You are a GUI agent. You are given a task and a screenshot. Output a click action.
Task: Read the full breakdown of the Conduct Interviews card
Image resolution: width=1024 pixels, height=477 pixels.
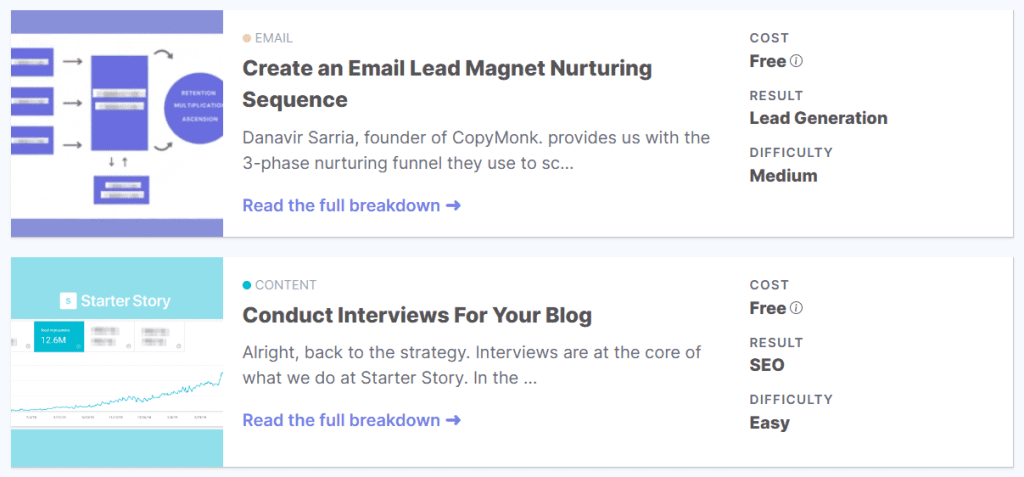coord(351,420)
